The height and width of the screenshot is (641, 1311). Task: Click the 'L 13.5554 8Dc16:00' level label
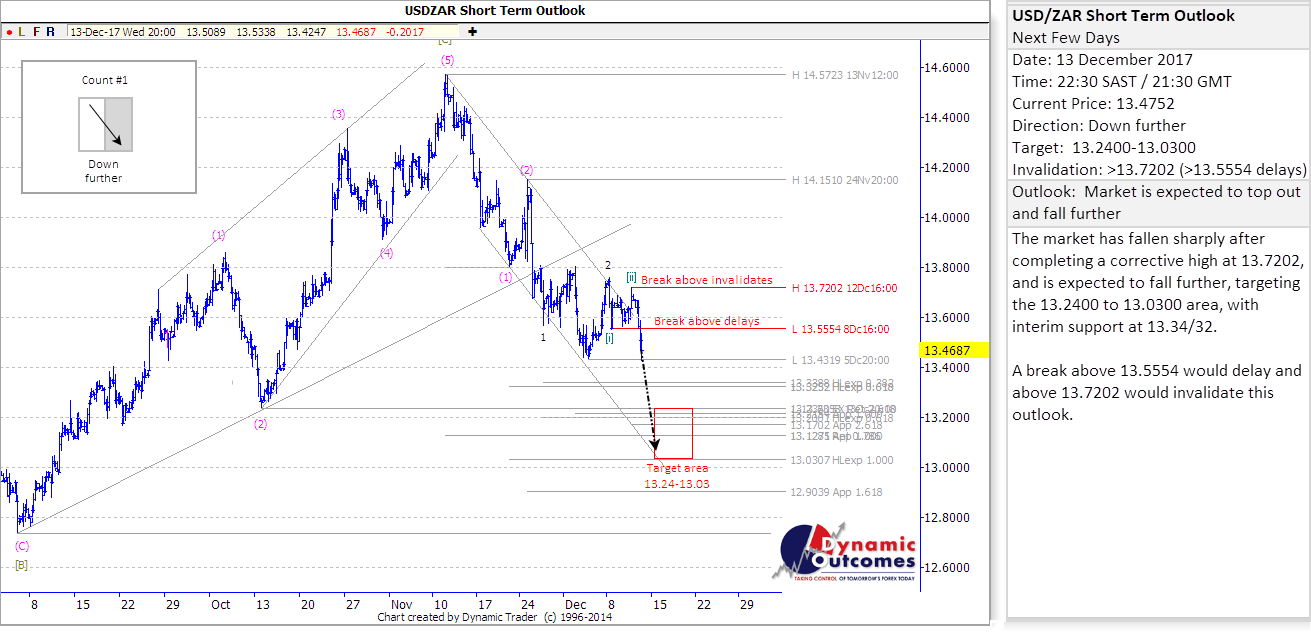point(841,329)
